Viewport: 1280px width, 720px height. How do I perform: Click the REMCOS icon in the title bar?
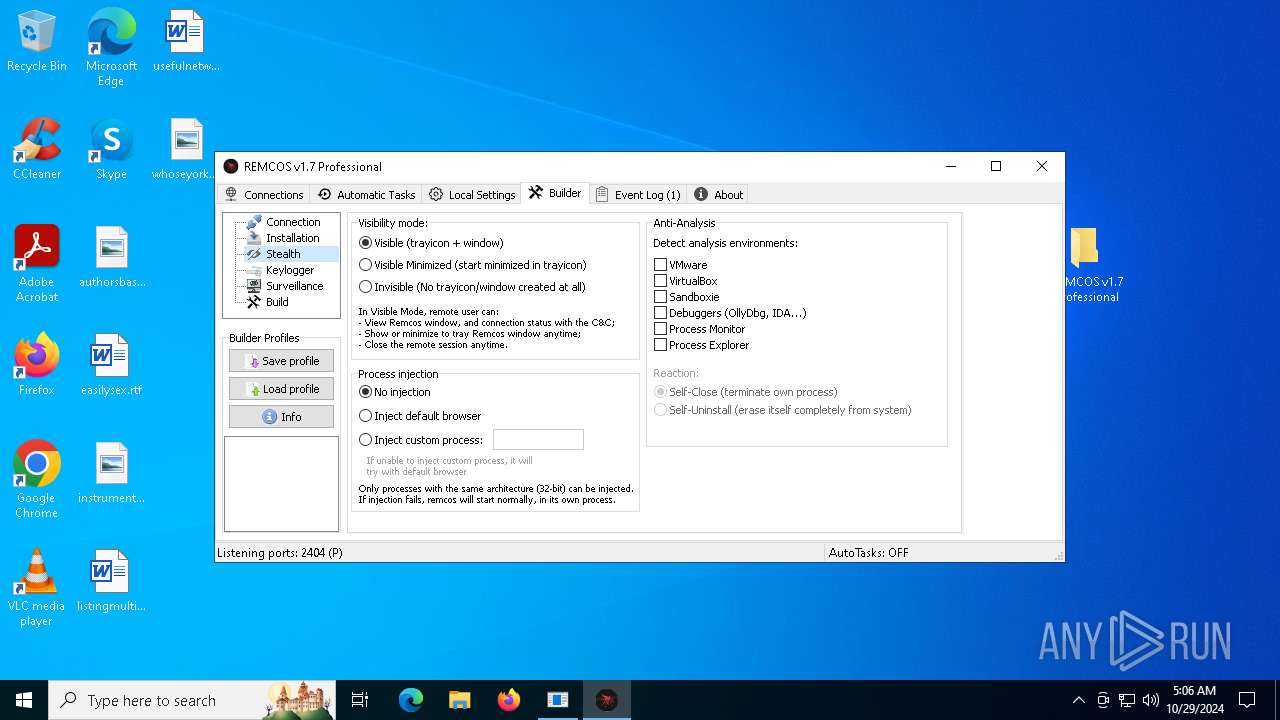click(231, 167)
